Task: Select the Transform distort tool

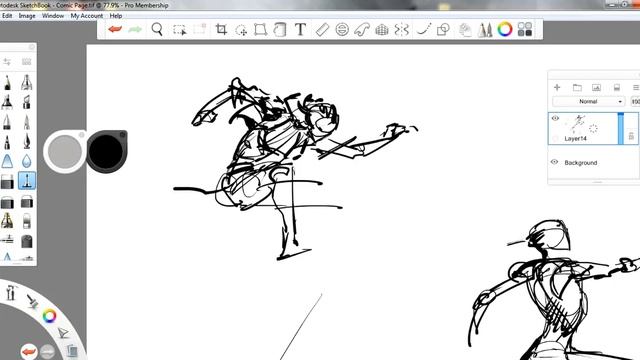Action: tap(260, 29)
